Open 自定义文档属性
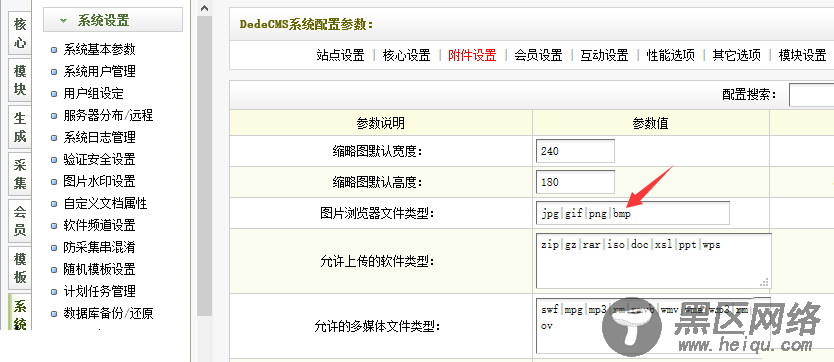The image size is (834, 362). [105, 204]
